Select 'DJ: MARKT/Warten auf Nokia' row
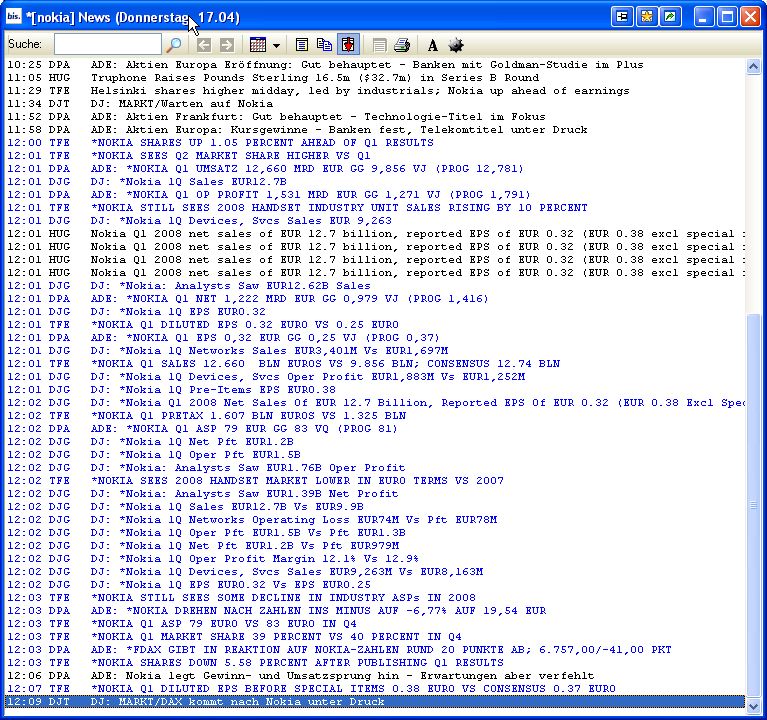The width and height of the screenshot is (767, 720). 376,104
